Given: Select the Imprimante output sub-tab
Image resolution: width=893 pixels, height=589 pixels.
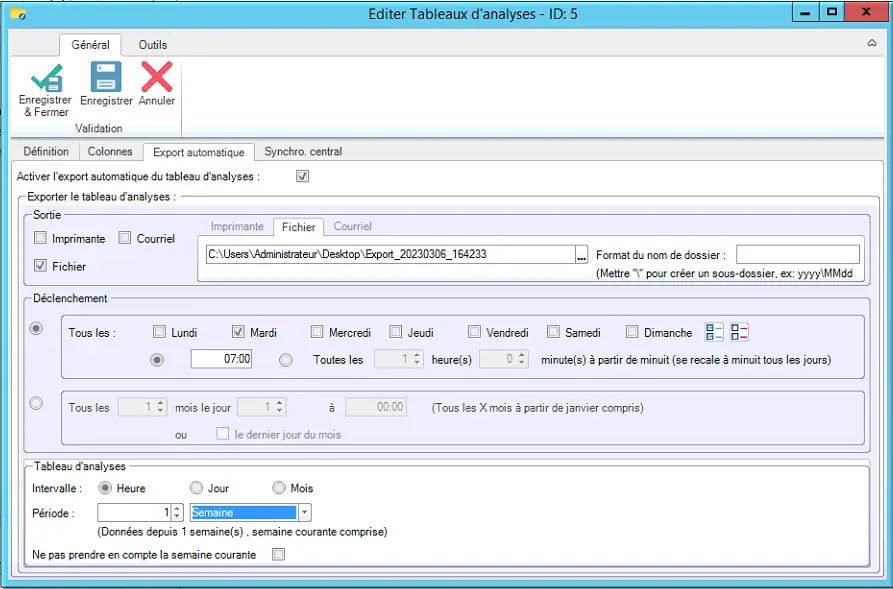Looking at the screenshot, I should tap(237, 226).
